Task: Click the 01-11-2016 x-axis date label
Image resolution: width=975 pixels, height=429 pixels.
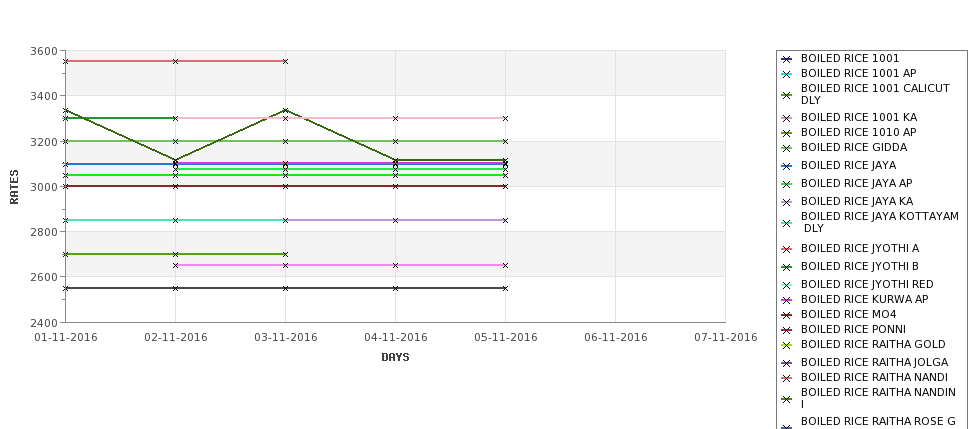Action: (x=66, y=338)
